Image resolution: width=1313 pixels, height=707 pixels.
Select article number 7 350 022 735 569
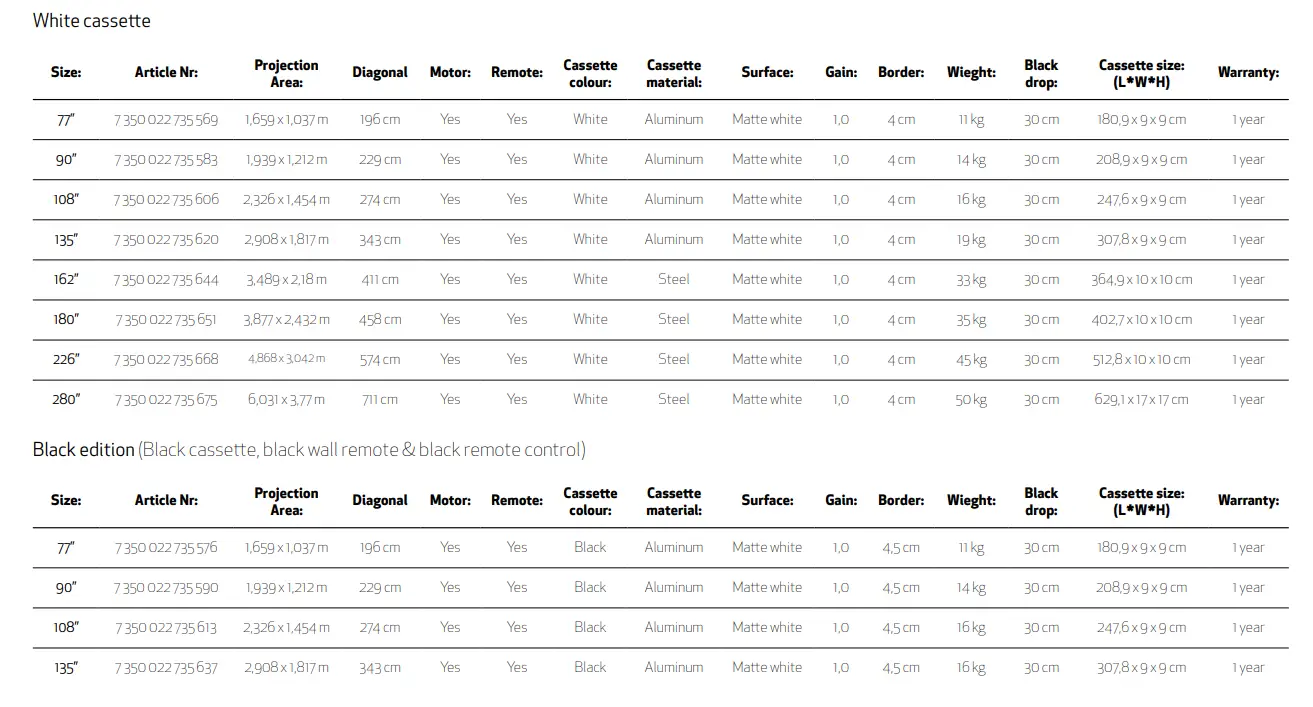(166, 120)
